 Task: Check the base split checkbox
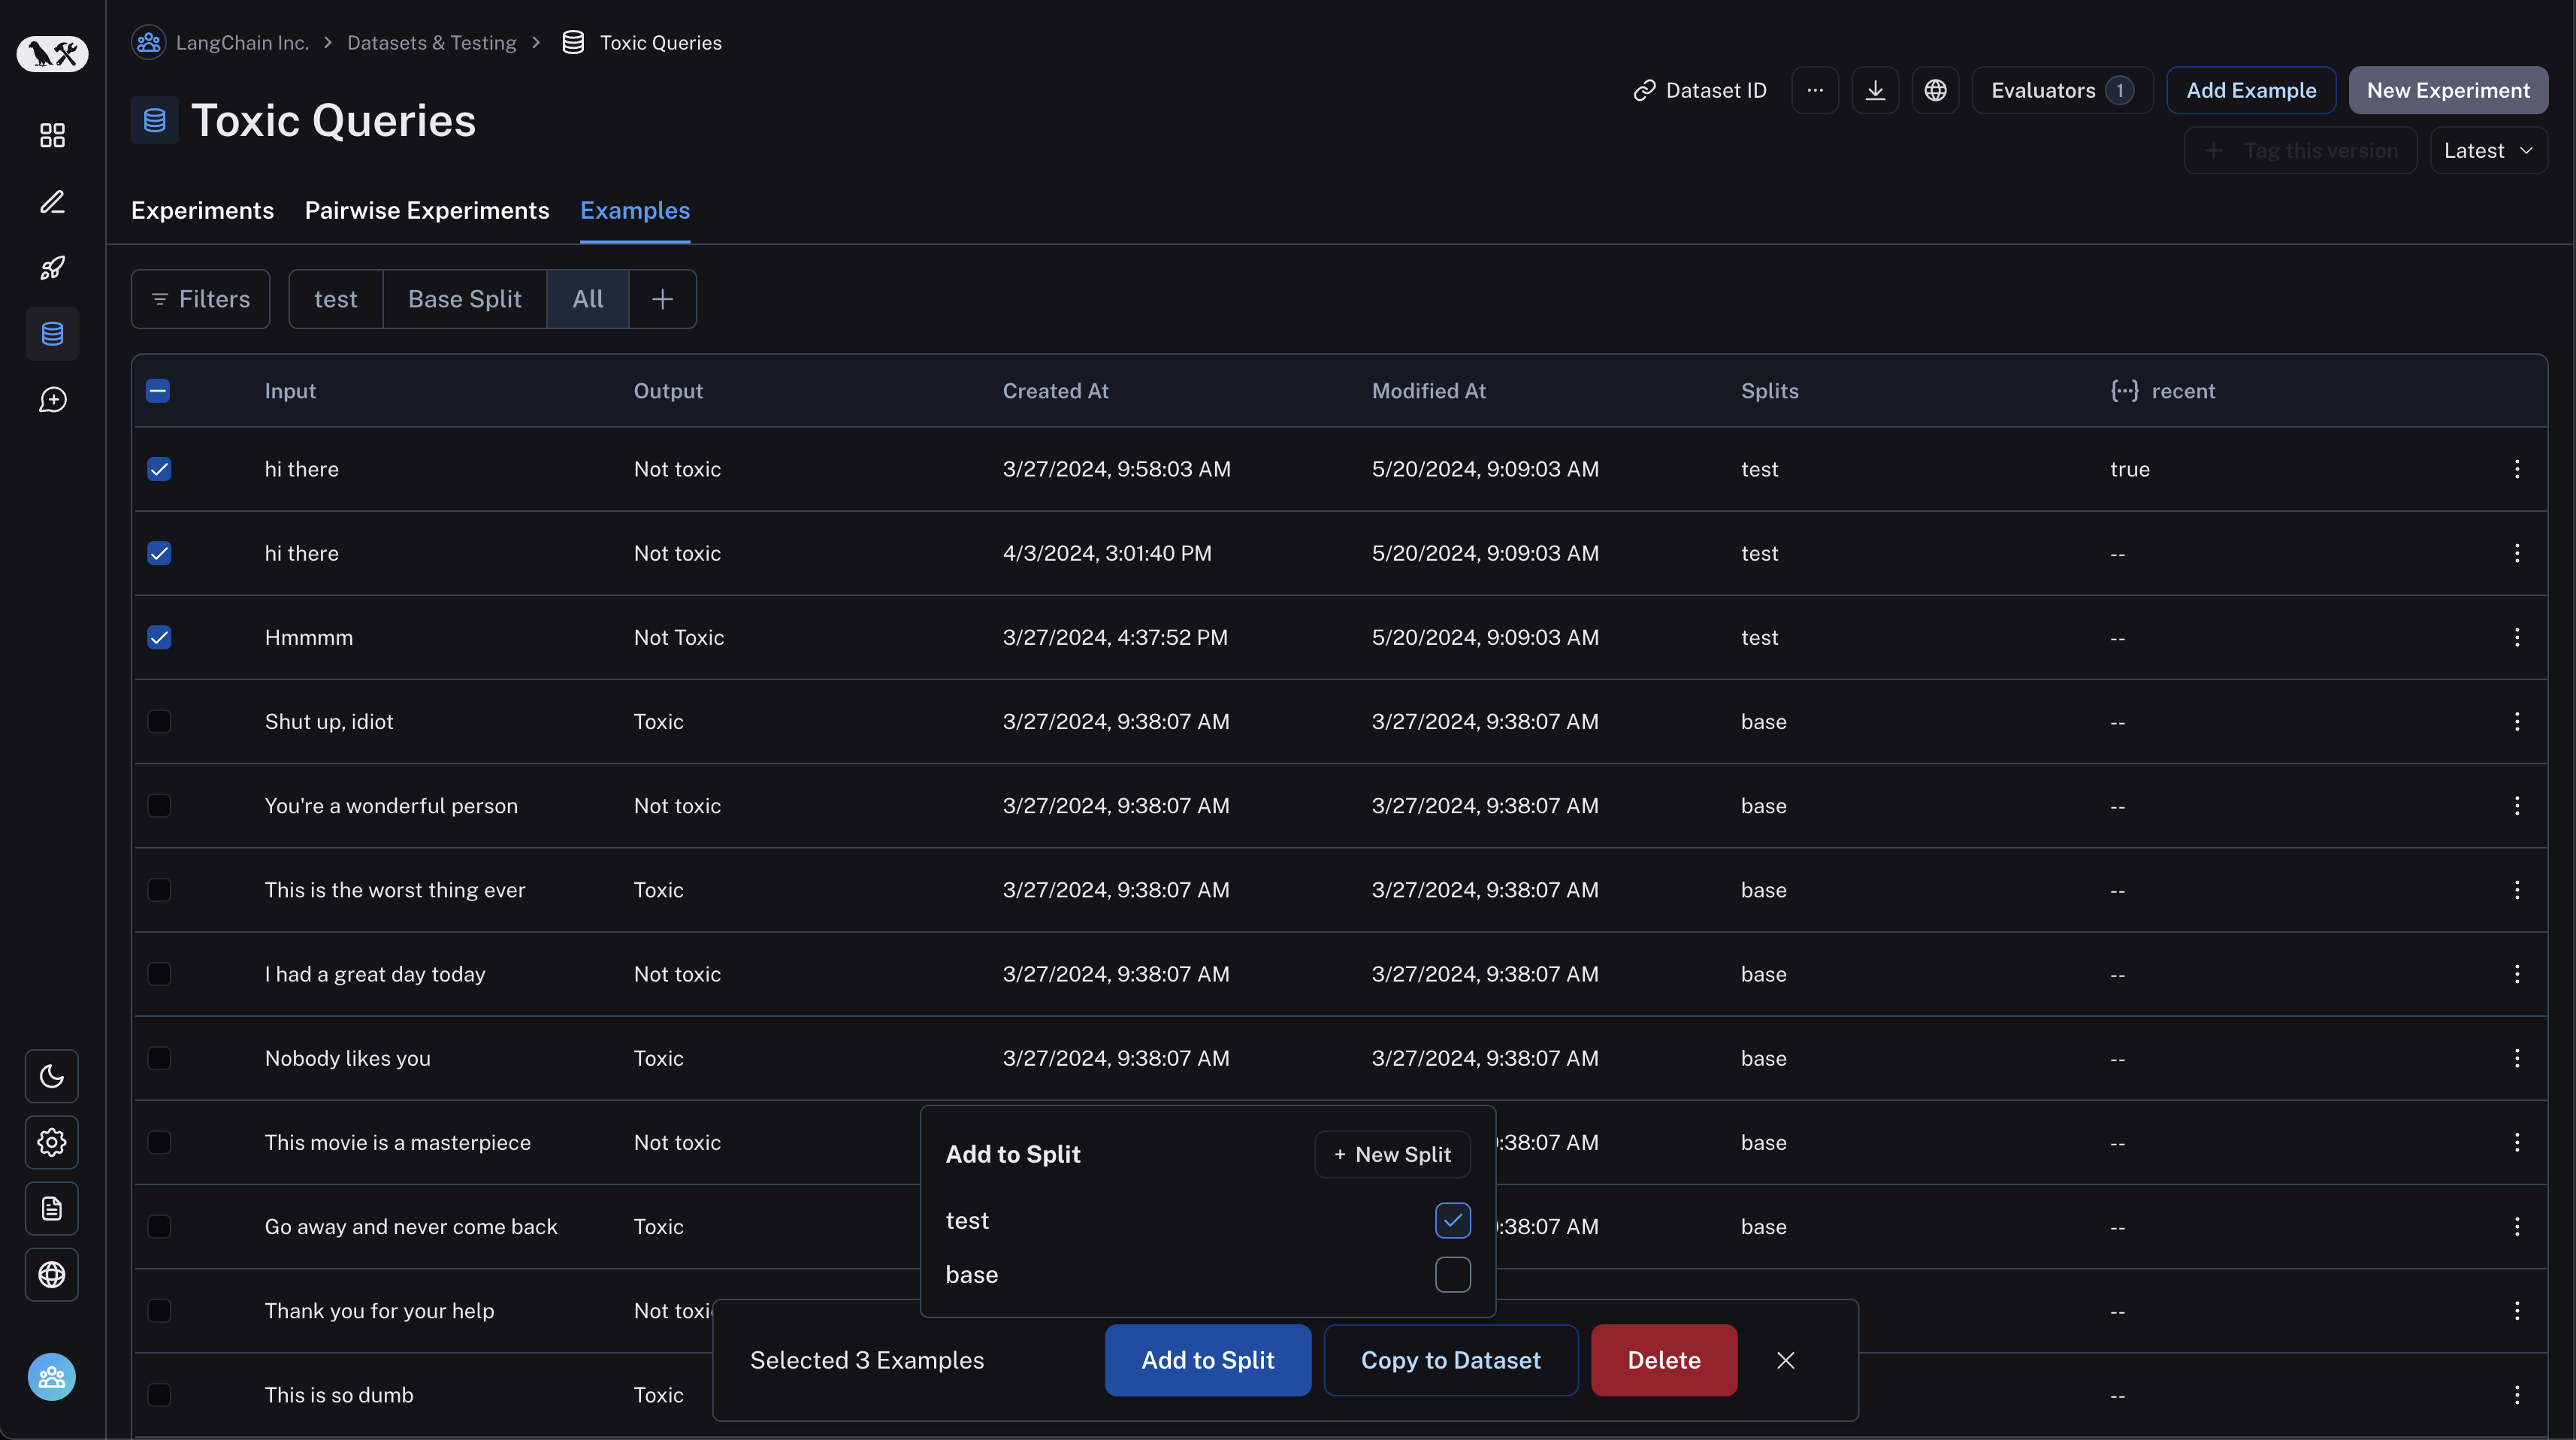pos(1452,1274)
